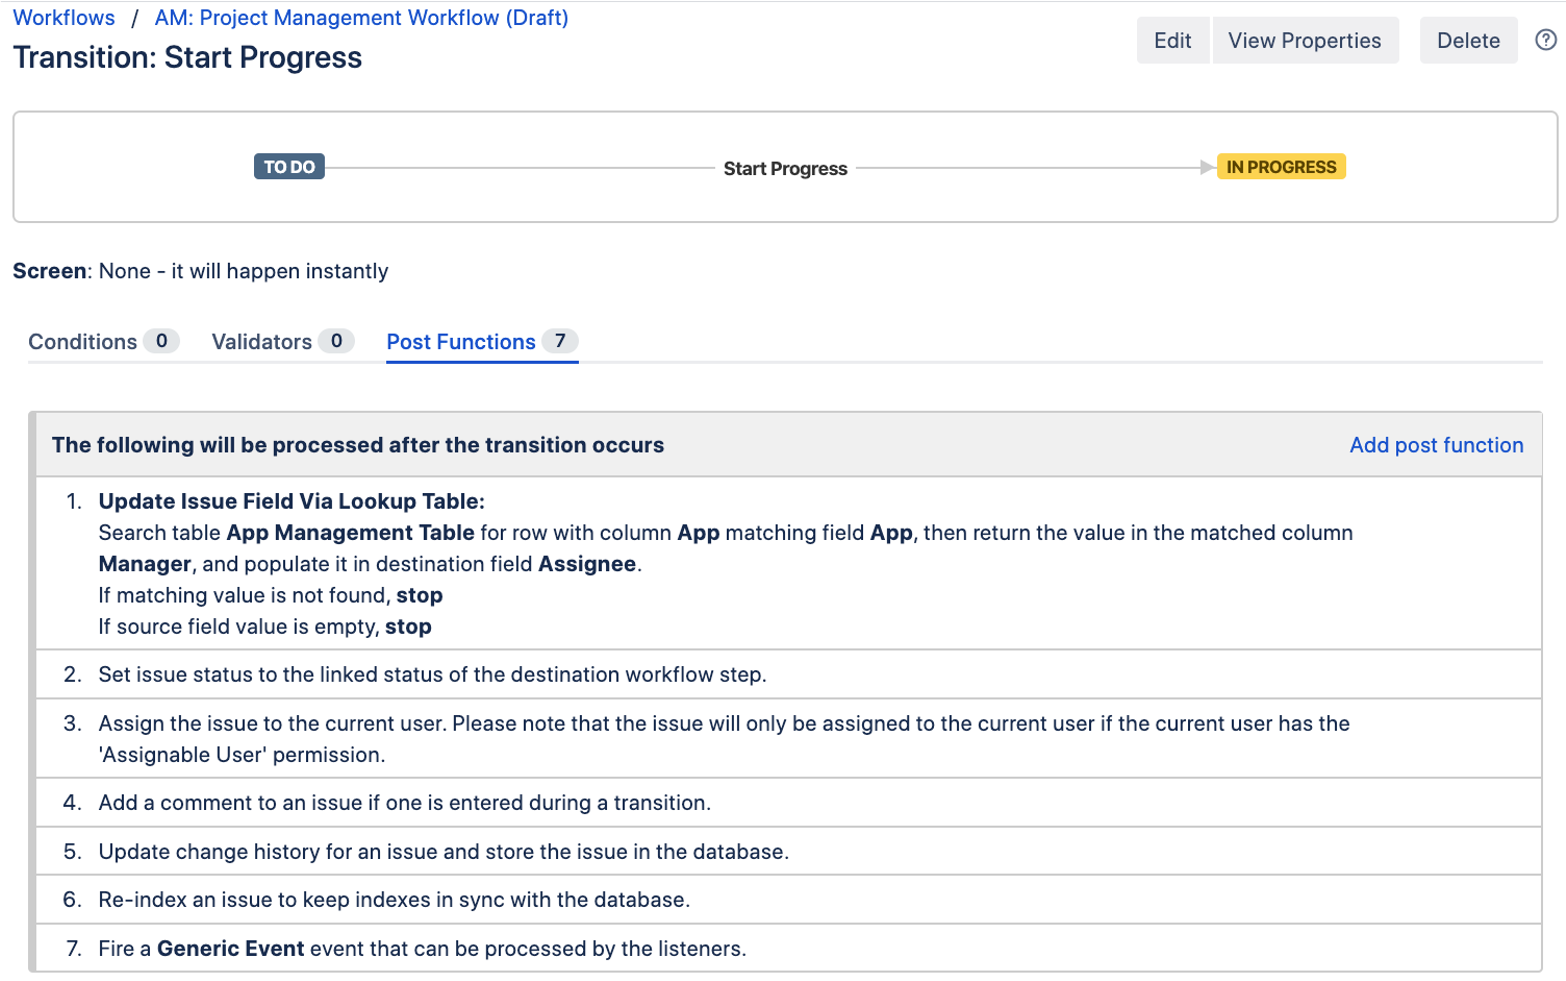
Task: Select the Re-index an issue post function
Action: point(394,900)
